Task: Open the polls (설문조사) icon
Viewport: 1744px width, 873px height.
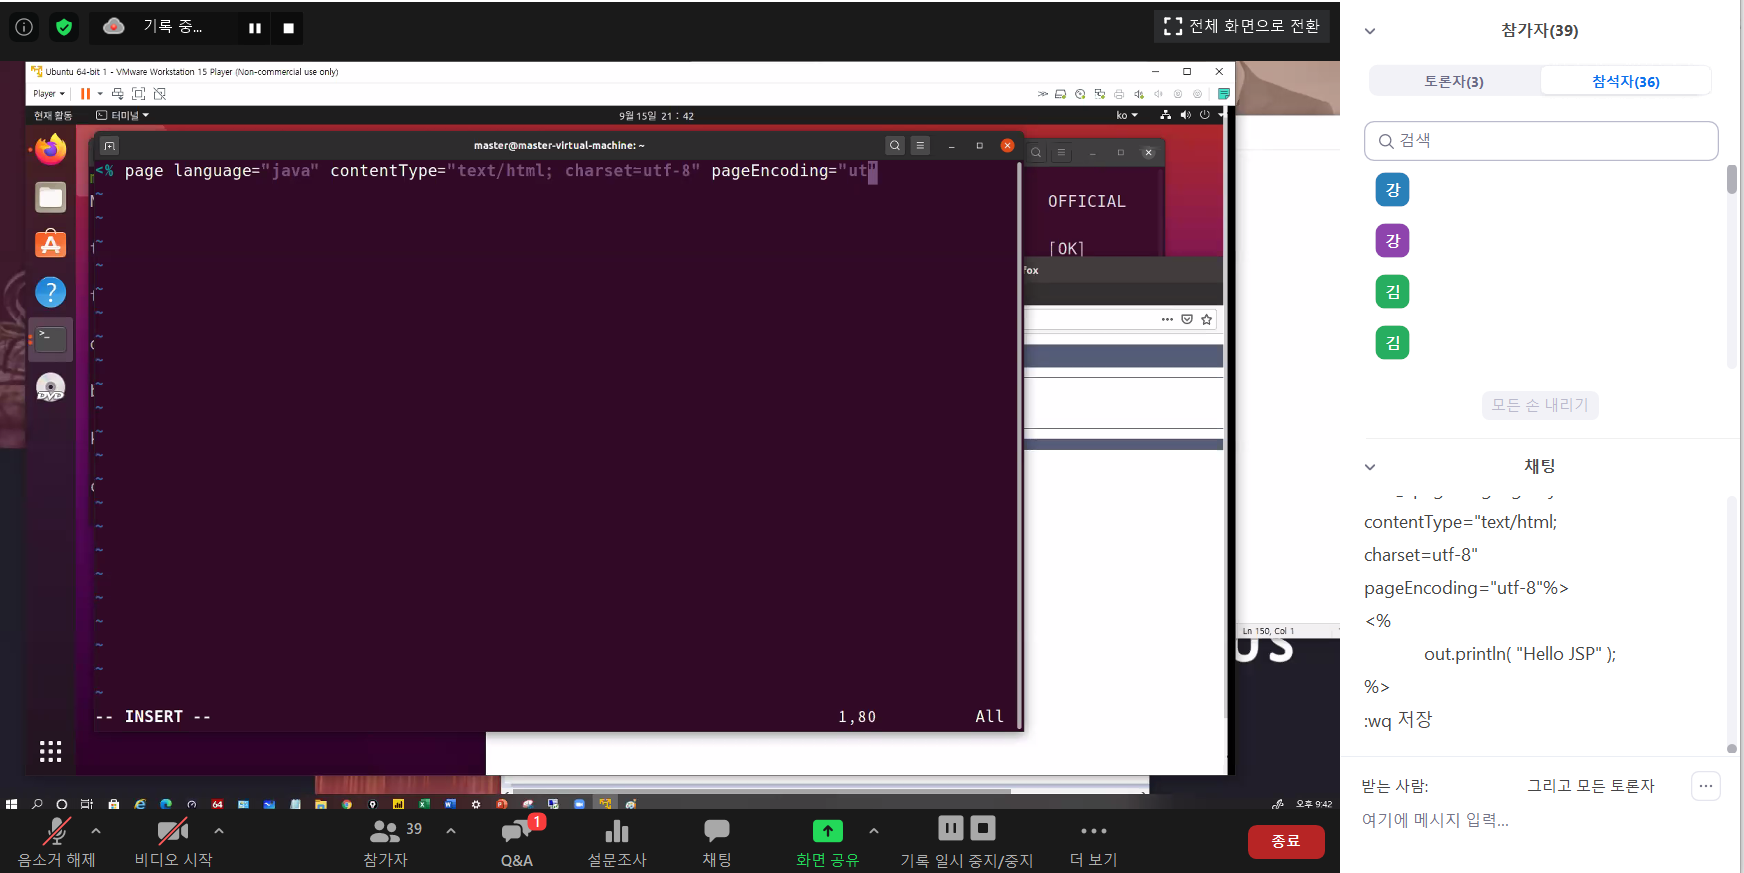Action: click(x=617, y=832)
